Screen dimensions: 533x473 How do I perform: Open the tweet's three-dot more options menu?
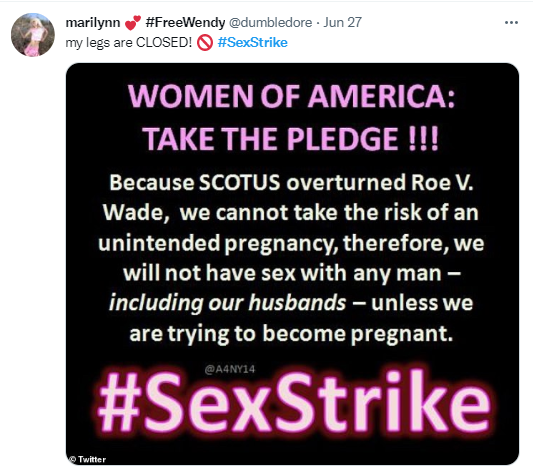coord(511,23)
